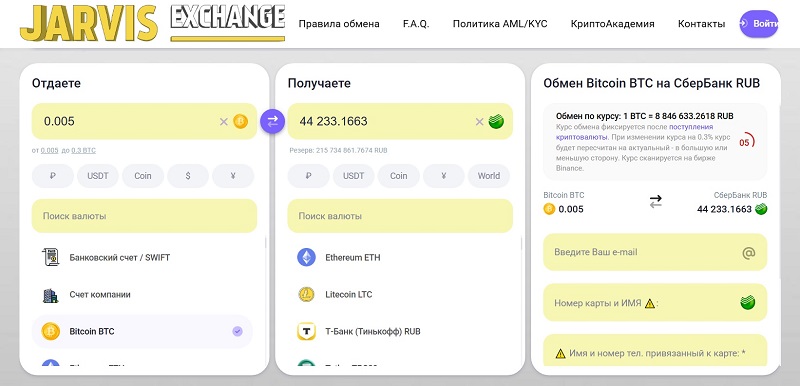The height and width of the screenshot is (386, 800).
Task: Click the Bitcoin coin icon in give field
Action: (240, 121)
